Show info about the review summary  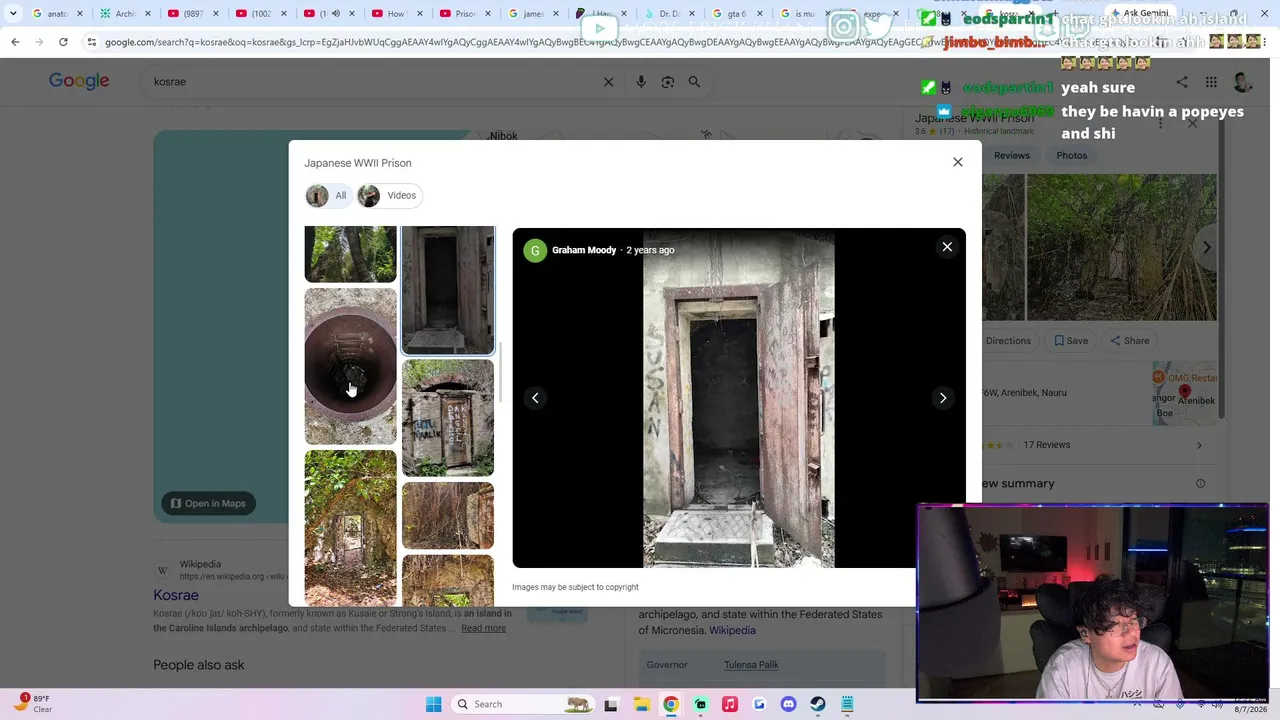click(1200, 484)
